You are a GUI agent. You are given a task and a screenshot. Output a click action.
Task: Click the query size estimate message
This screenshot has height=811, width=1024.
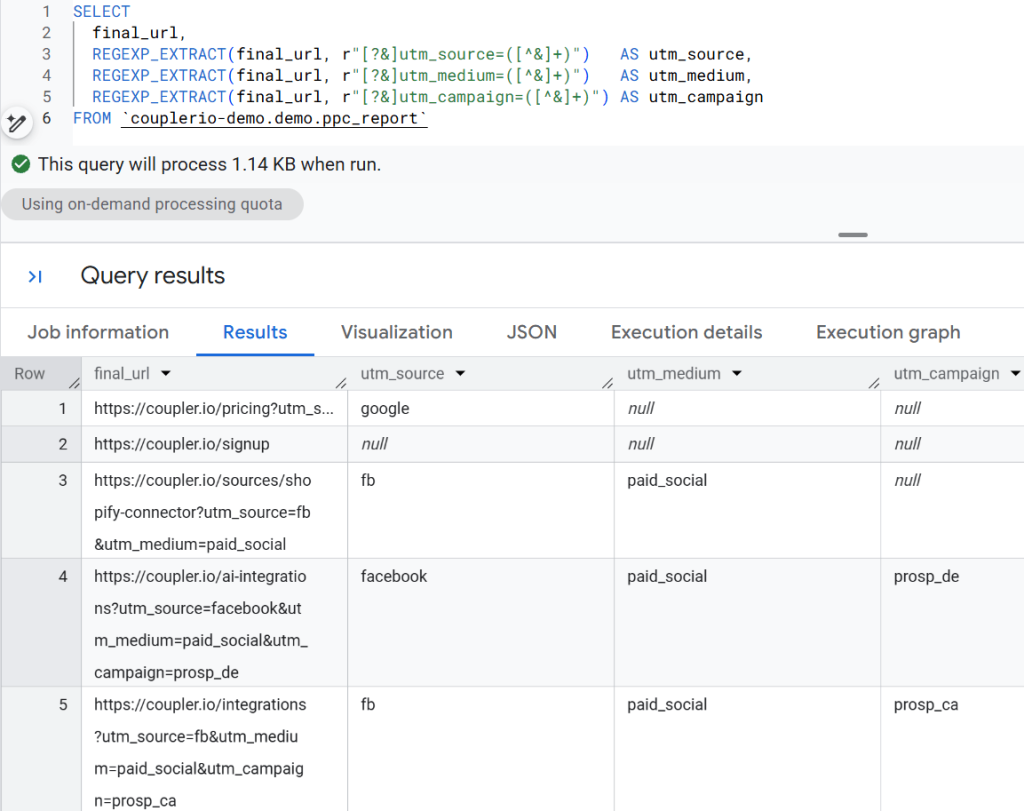209,165
